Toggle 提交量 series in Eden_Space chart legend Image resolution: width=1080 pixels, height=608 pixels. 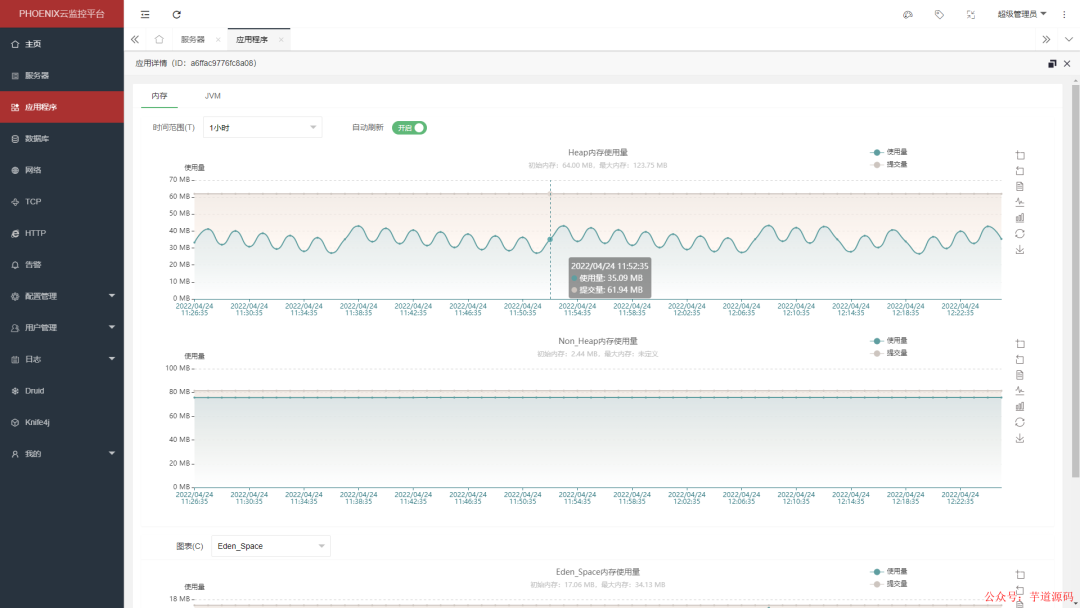(x=889, y=584)
